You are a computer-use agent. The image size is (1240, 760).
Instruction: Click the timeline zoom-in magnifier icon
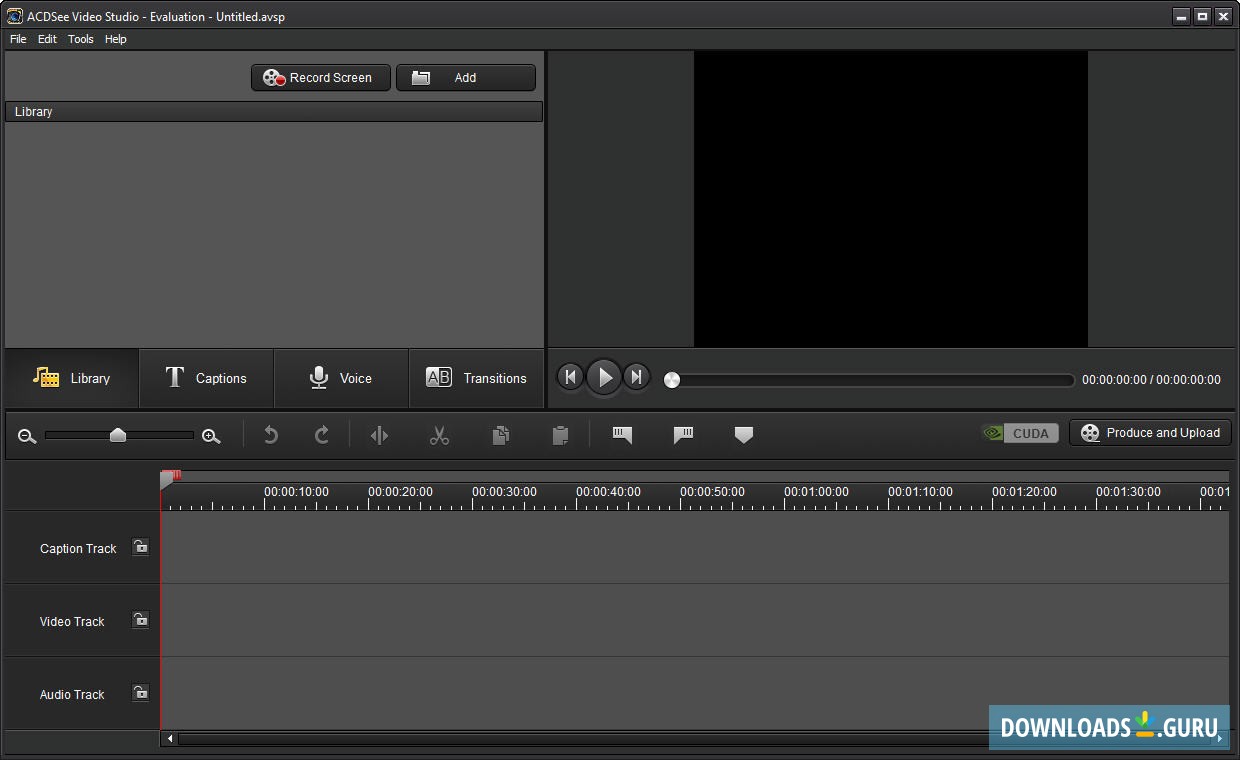point(211,436)
